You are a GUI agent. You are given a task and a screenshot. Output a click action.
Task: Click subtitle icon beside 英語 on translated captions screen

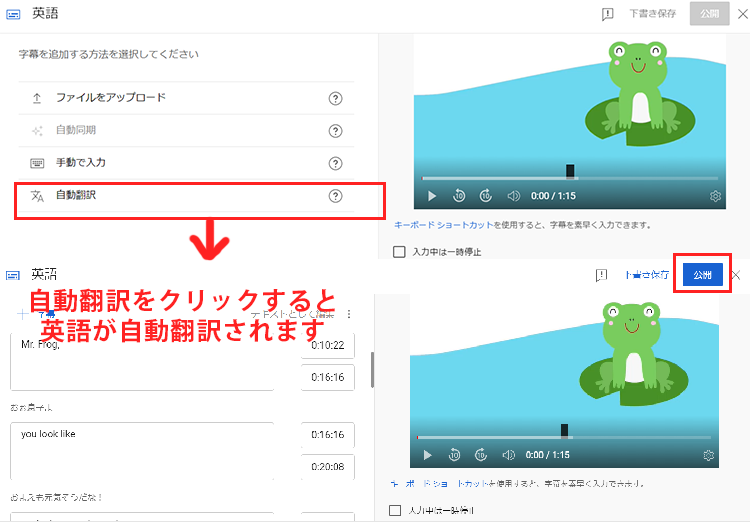click(13, 276)
